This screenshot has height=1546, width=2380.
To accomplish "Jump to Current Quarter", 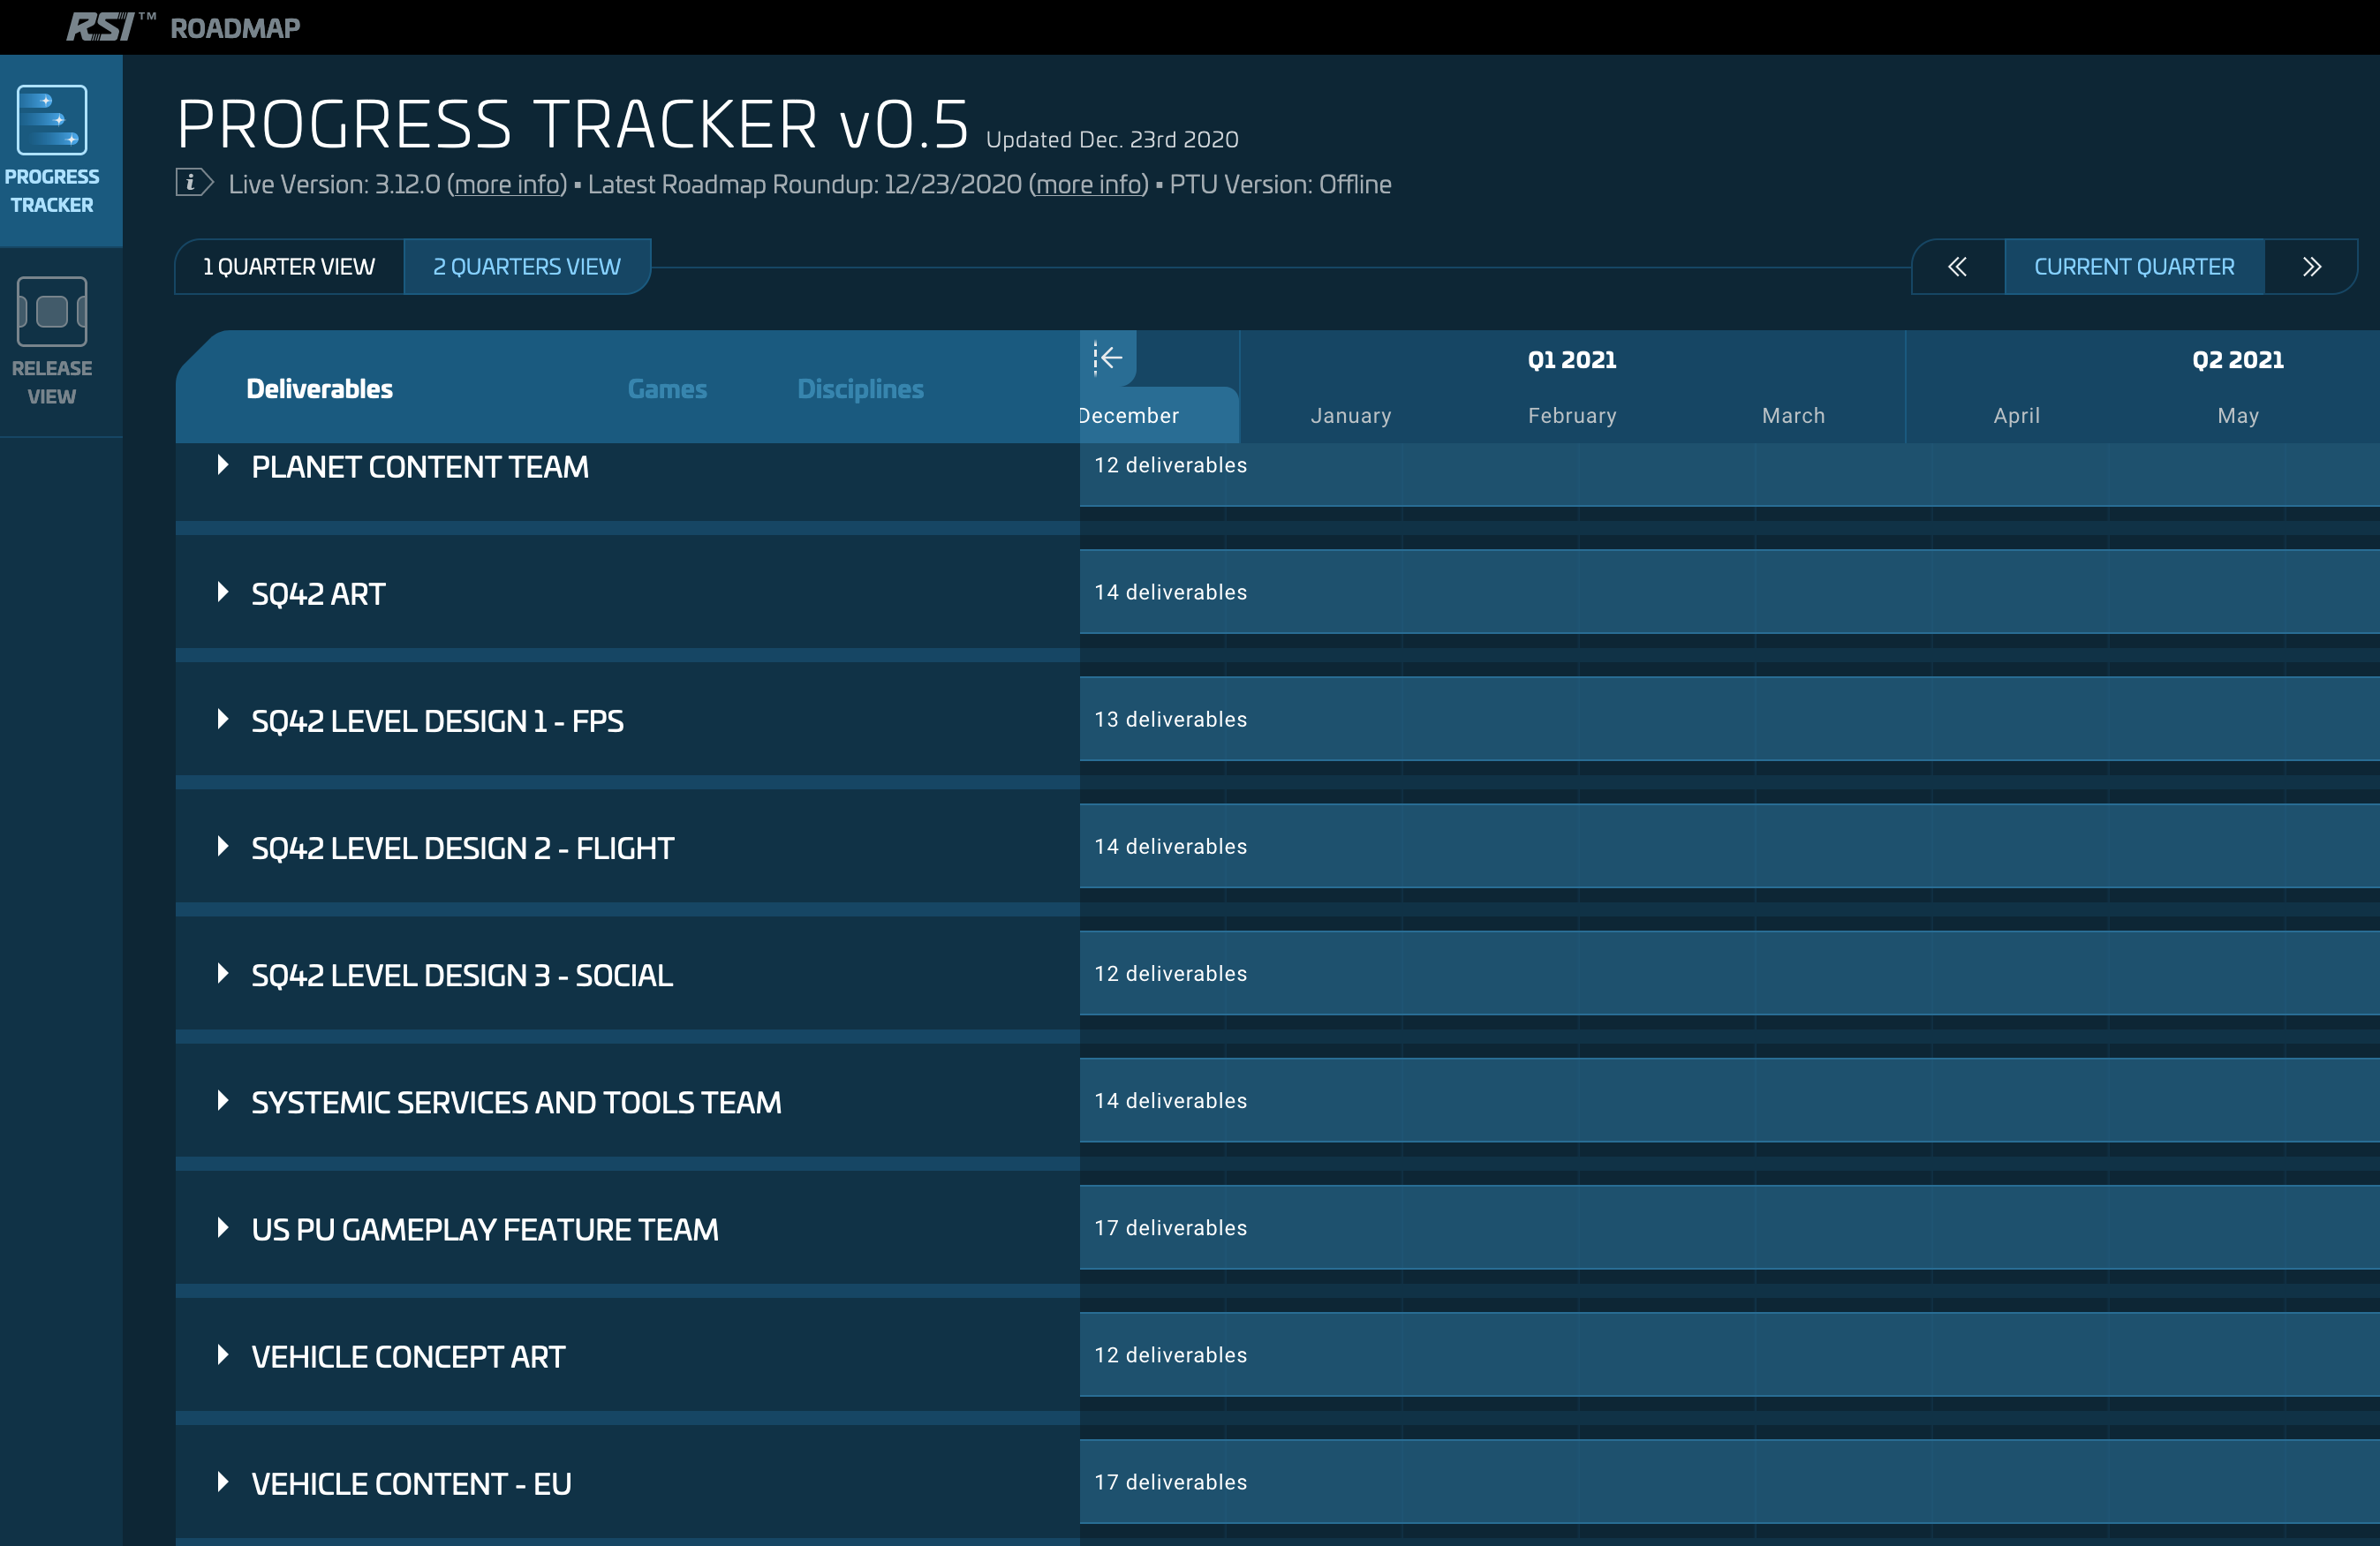I will tap(2134, 267).
